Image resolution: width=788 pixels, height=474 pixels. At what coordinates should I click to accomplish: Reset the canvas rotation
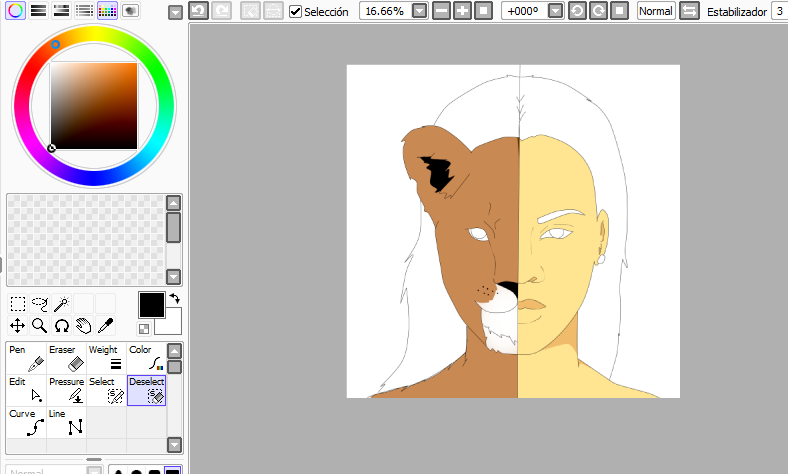pos(620,11)
